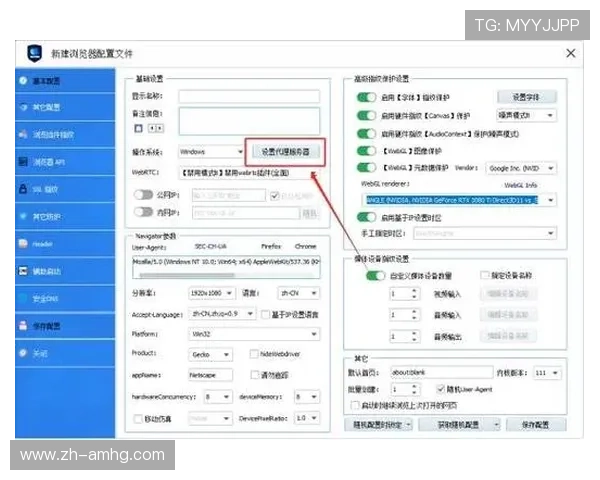Open the Accept-Language dropdown

pos(222,314)
